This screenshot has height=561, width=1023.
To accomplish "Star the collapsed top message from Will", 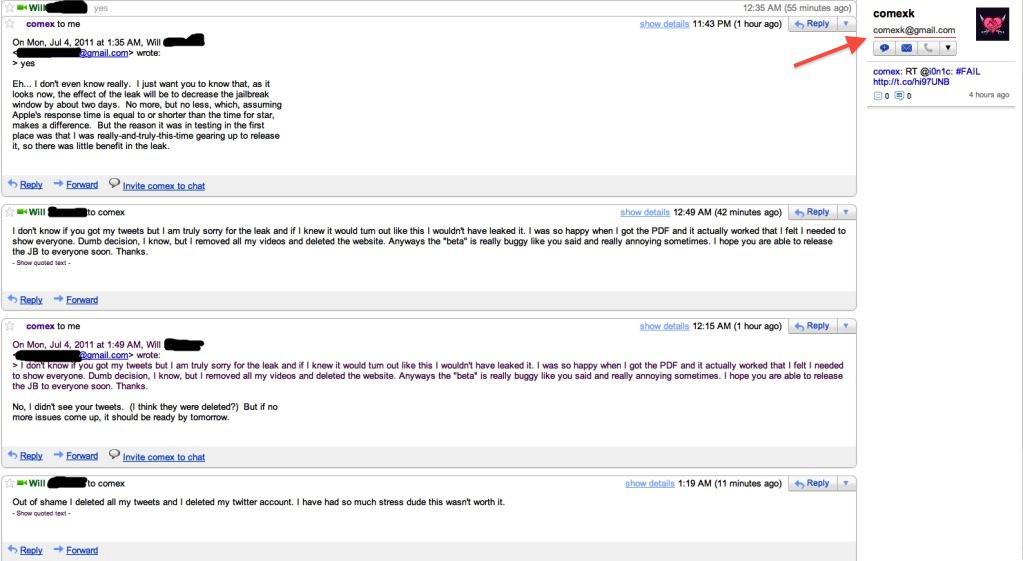I will (x=9, y=7).
